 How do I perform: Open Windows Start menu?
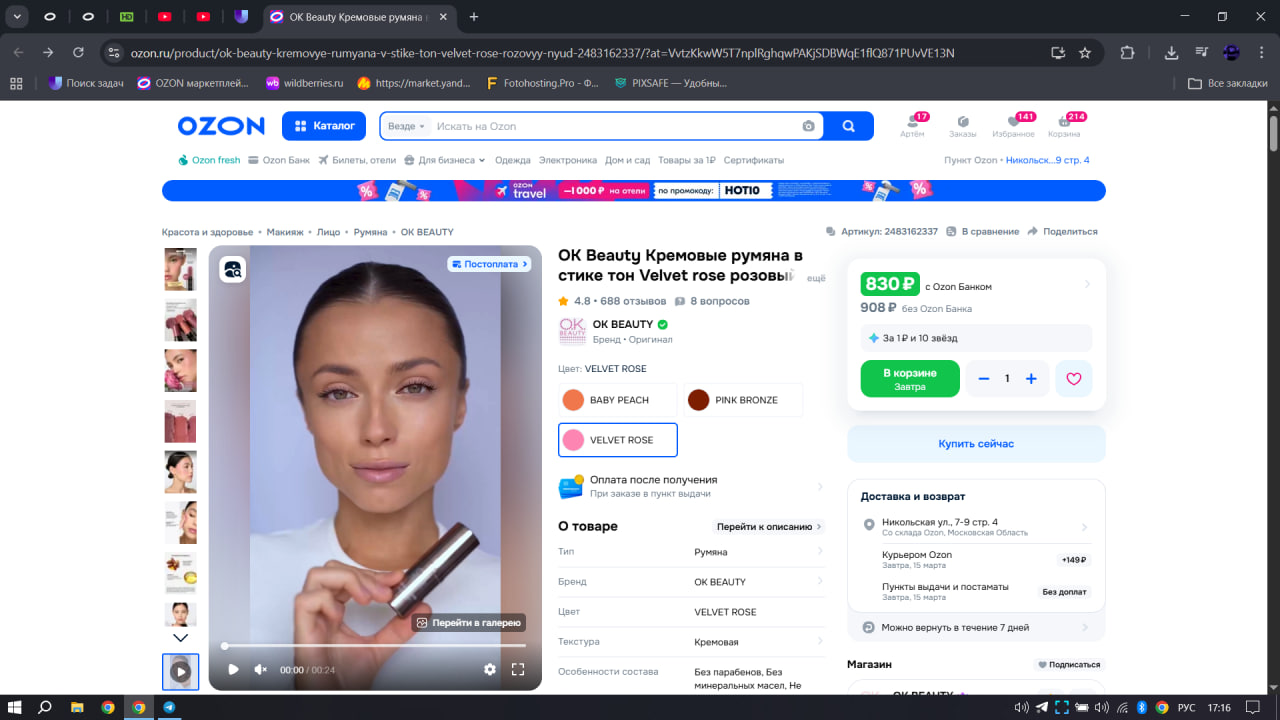coord(15,707)
